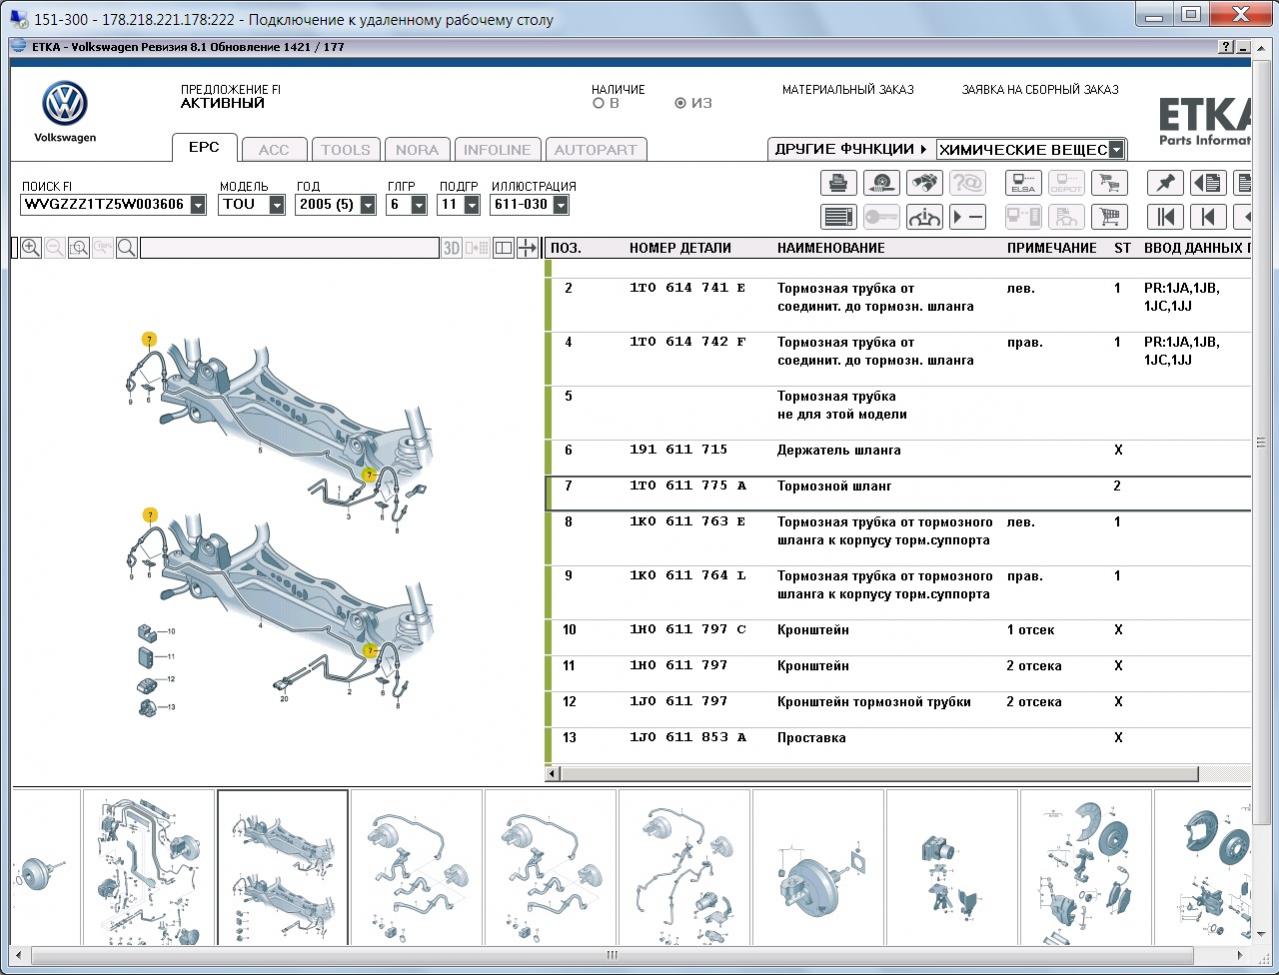The width and height of the screenshot is (1279, 975).
Task: Open the AUTOPART tab
Action: pos(595,150)
